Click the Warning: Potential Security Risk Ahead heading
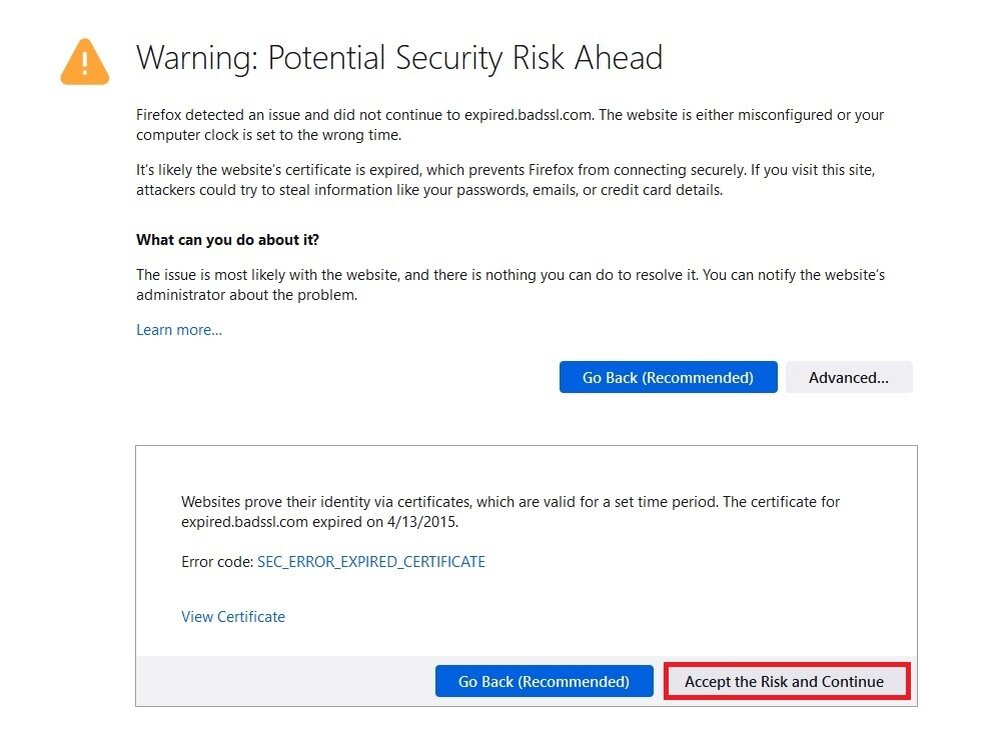 pyautogui.click(x=399, y=58)
